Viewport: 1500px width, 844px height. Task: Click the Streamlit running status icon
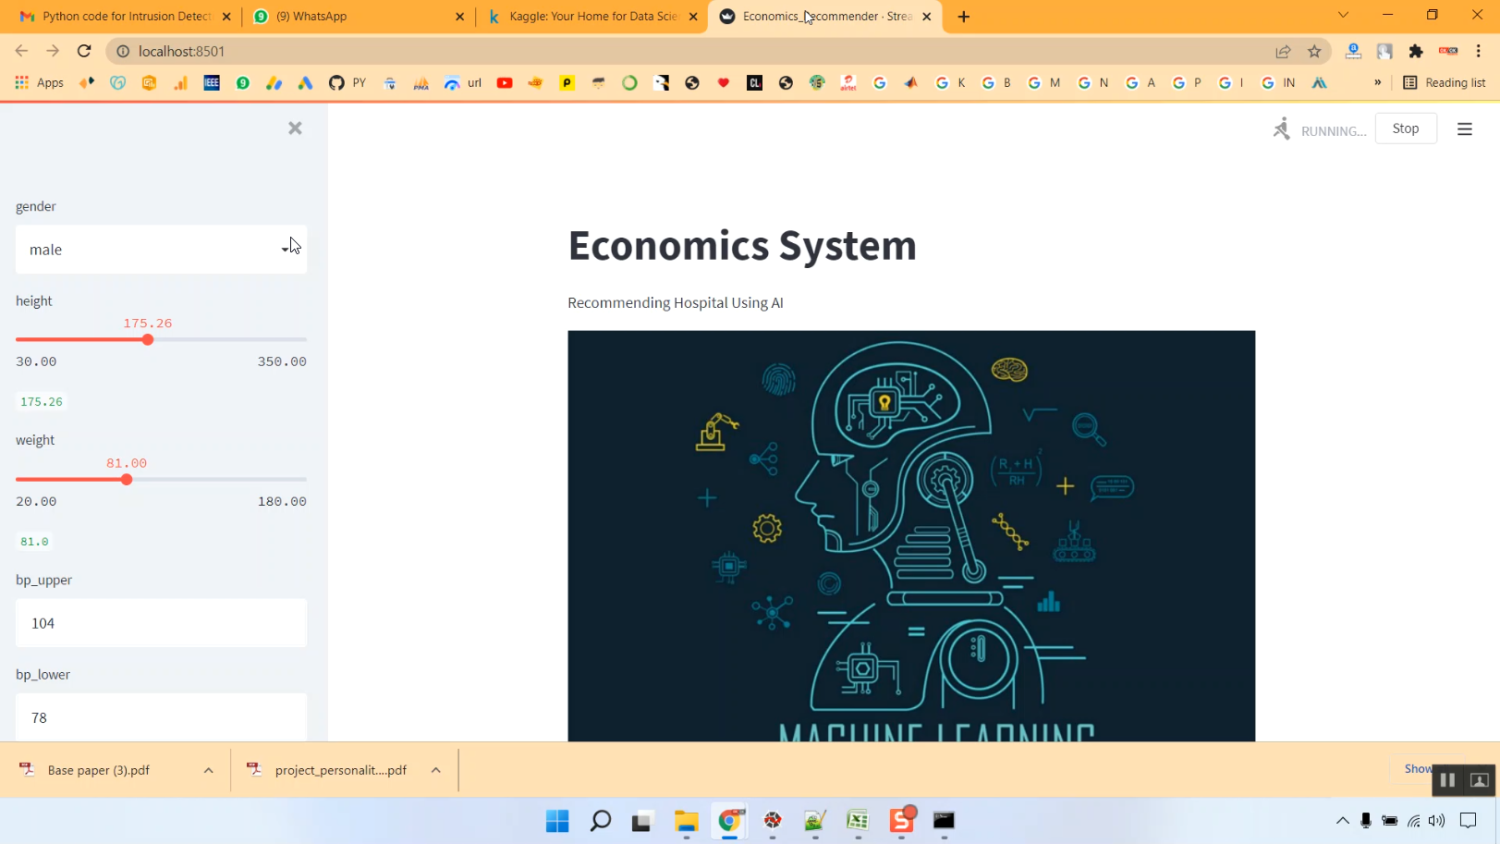pos(1282,129)
